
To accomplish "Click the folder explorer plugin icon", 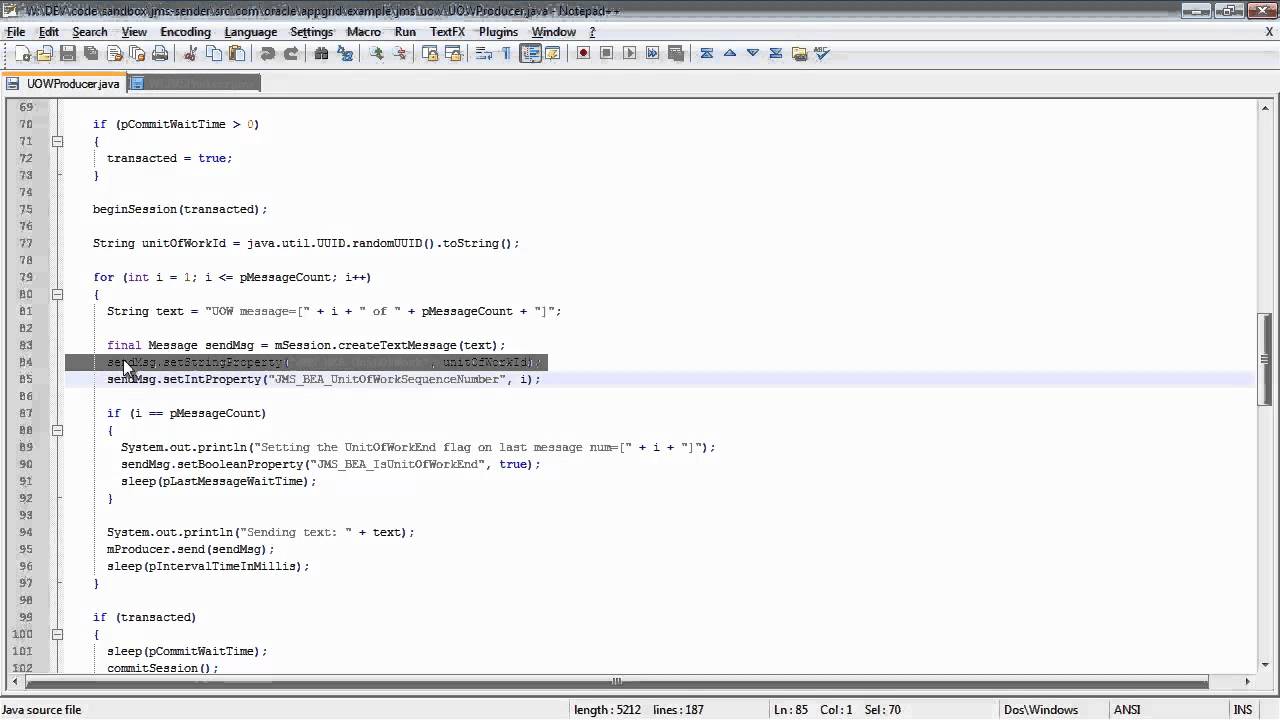I will click(x=800, y=53).
